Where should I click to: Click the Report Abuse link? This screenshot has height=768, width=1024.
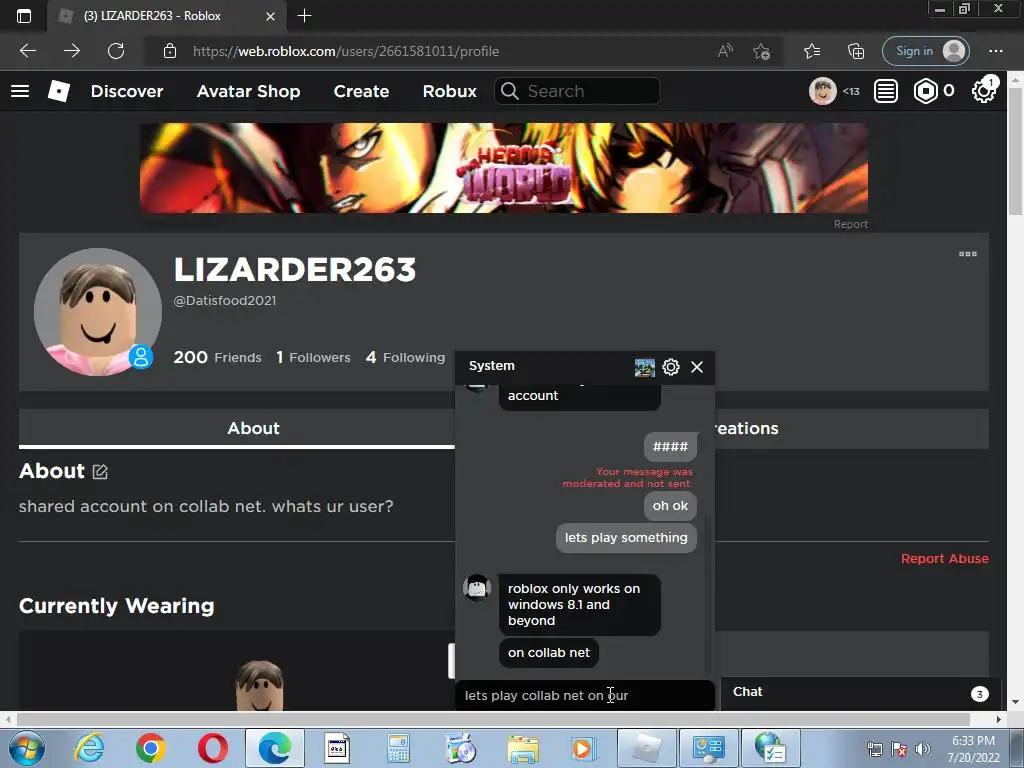pyautogui.click(x=944, y=558)
